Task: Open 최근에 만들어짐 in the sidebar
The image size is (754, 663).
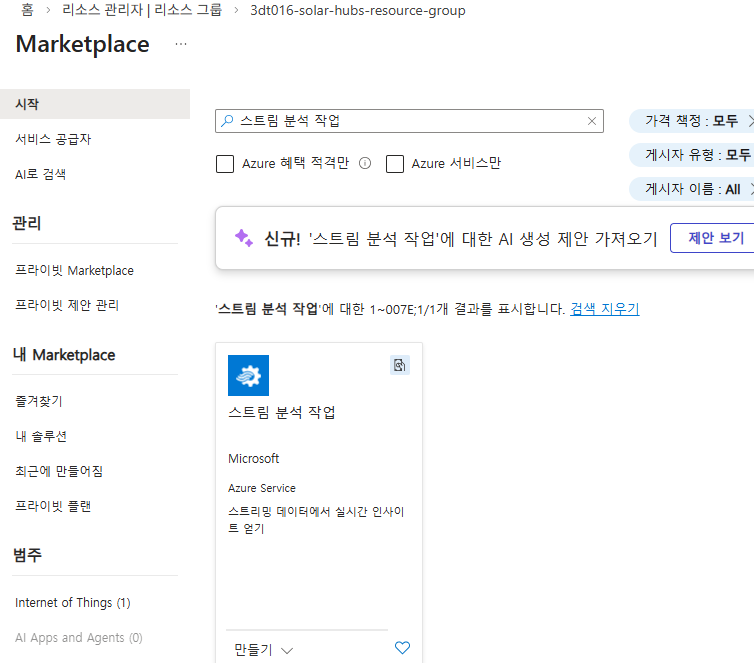Action: [59, 471]
